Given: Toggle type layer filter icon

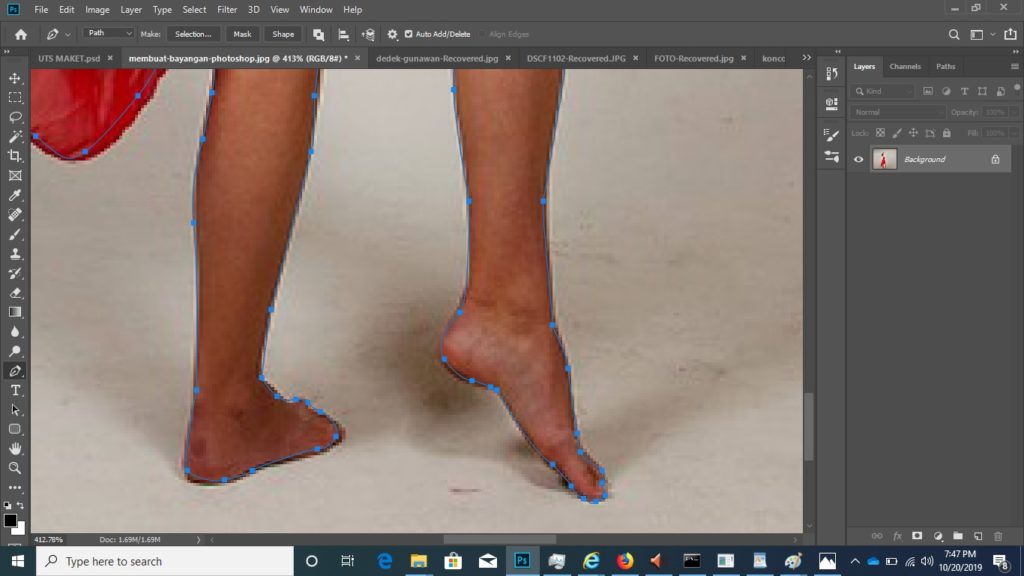Looking at the screenshot, I should coord(964,91).
